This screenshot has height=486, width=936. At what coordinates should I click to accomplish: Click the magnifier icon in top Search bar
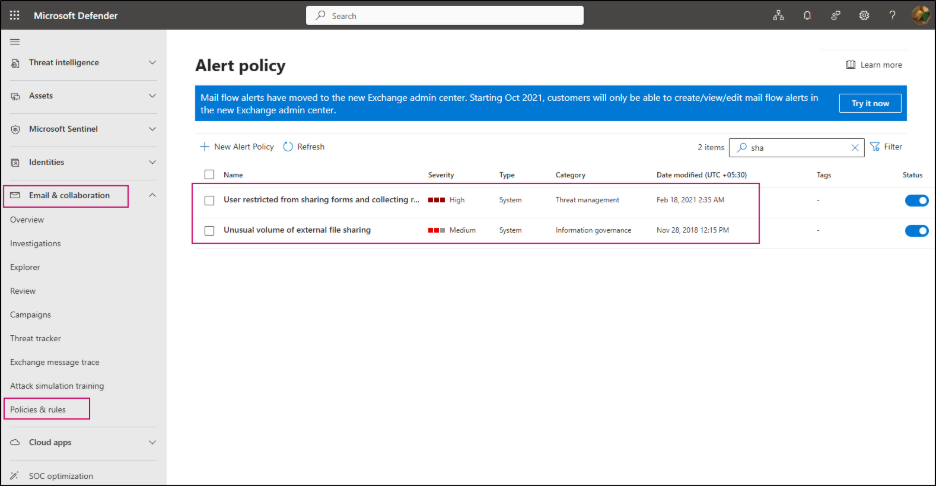point(321,16)
